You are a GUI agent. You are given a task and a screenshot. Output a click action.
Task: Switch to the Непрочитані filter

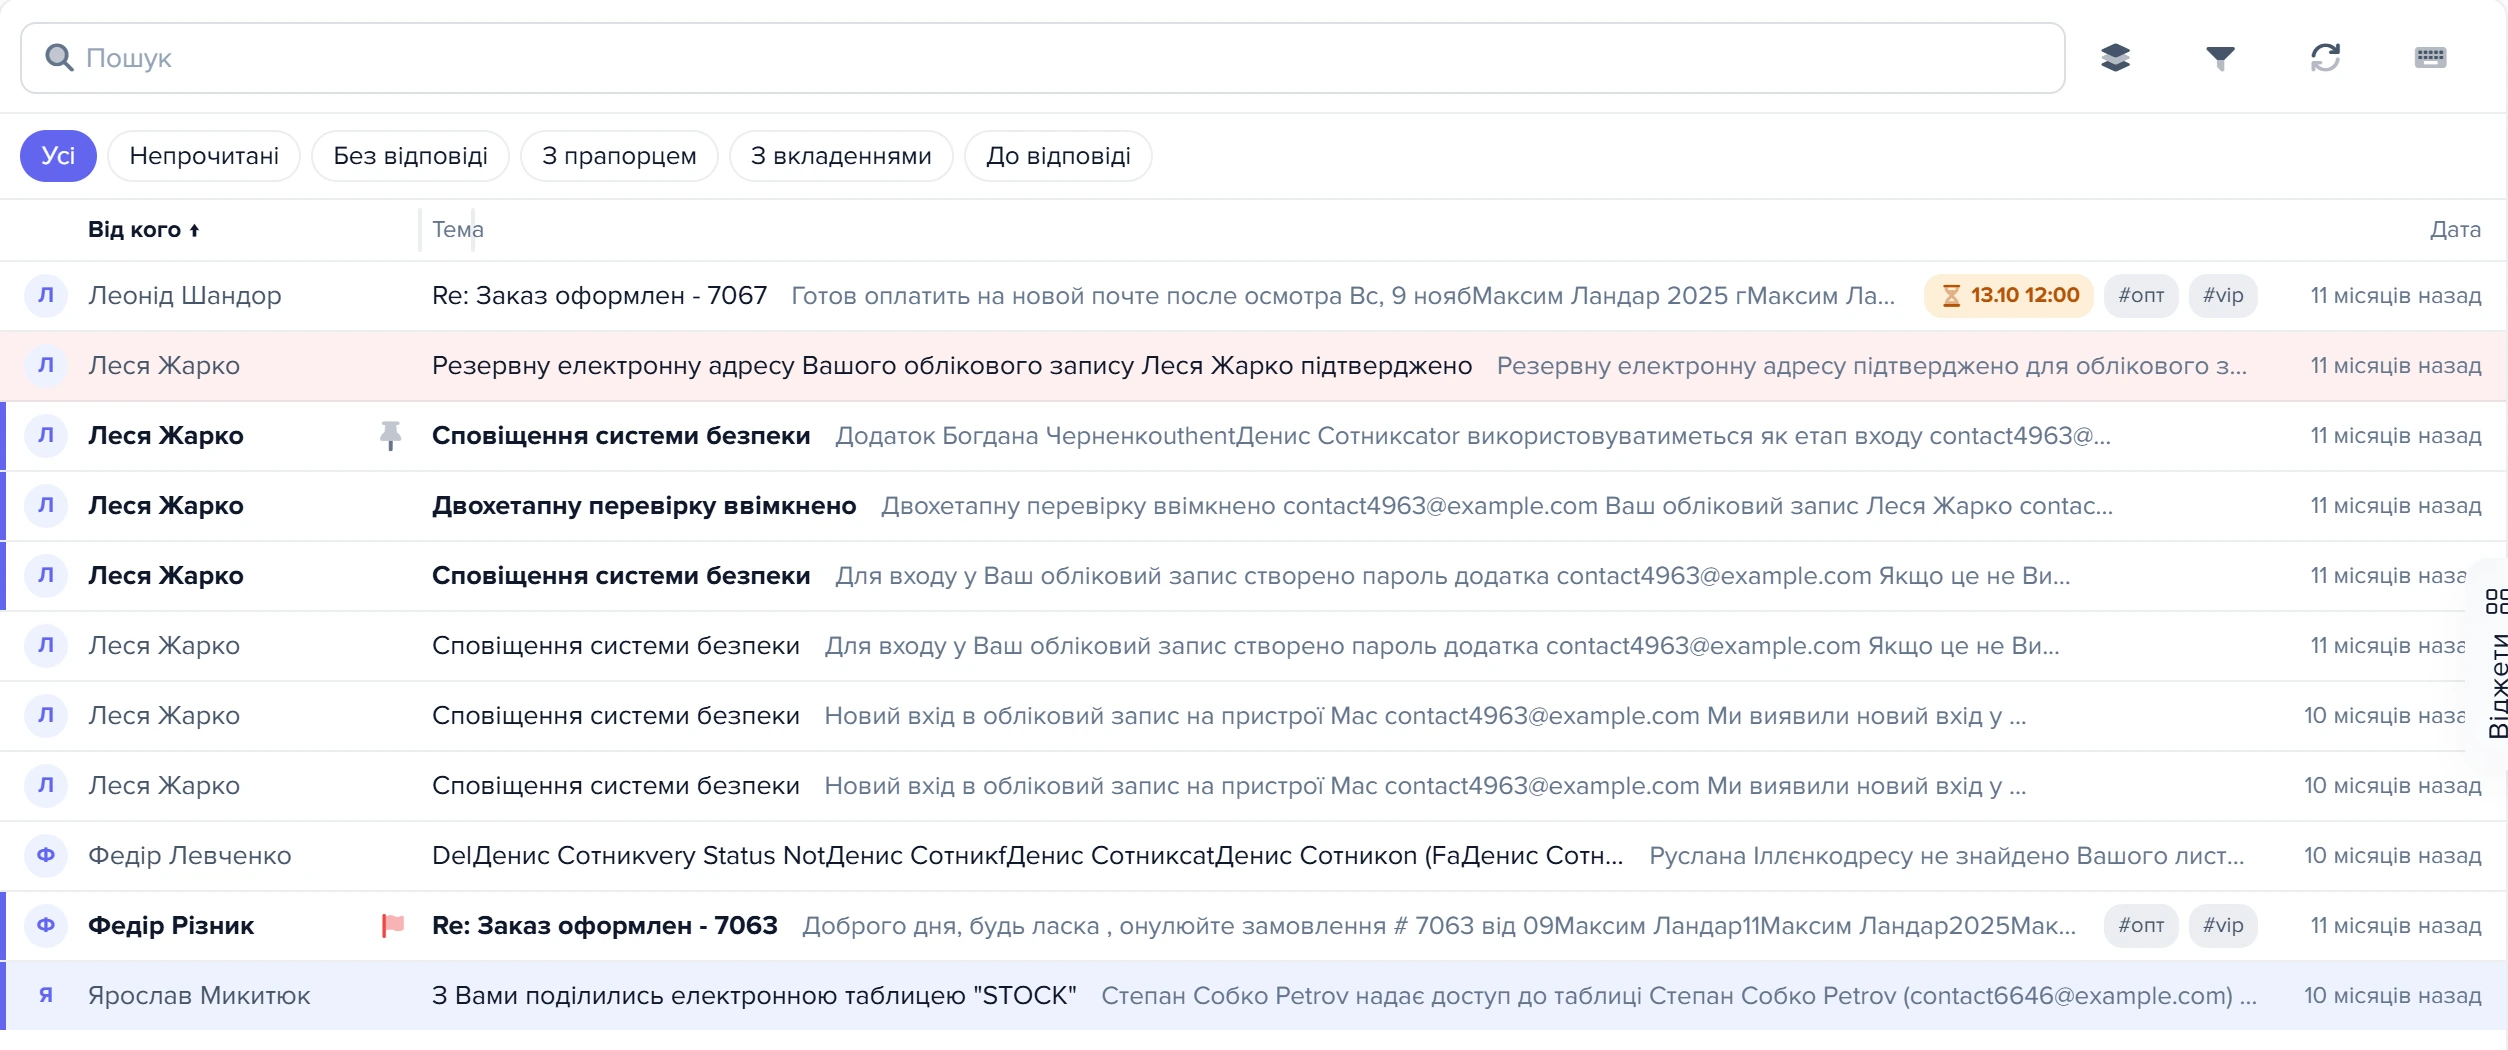[204, 156]
